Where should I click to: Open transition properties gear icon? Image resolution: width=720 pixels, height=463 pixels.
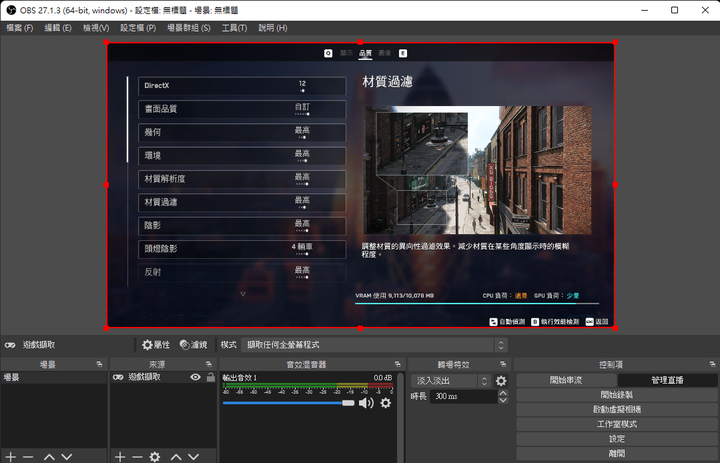point(501,381)
